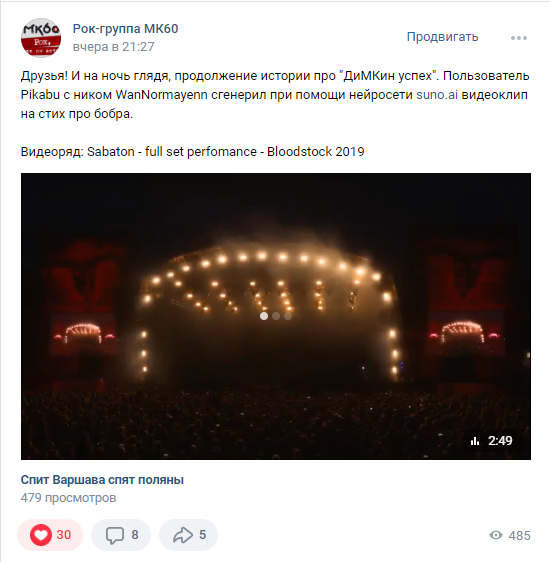Screen dimensions: 550x562
Task: Click the Продвигать link
Action: coord(443,37)
